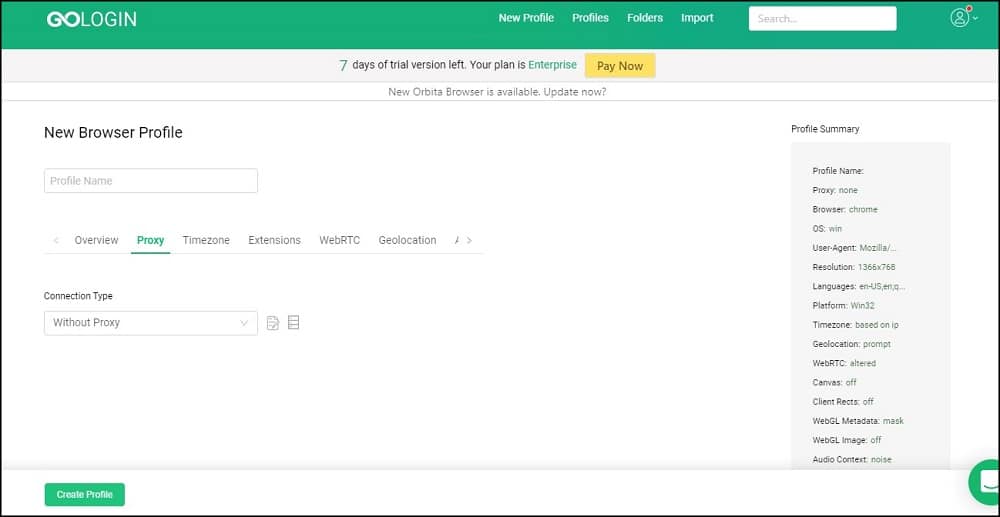
Task: Click the 'OS: win' summary line
Action: pyautogui.click(x=827, y=228)
